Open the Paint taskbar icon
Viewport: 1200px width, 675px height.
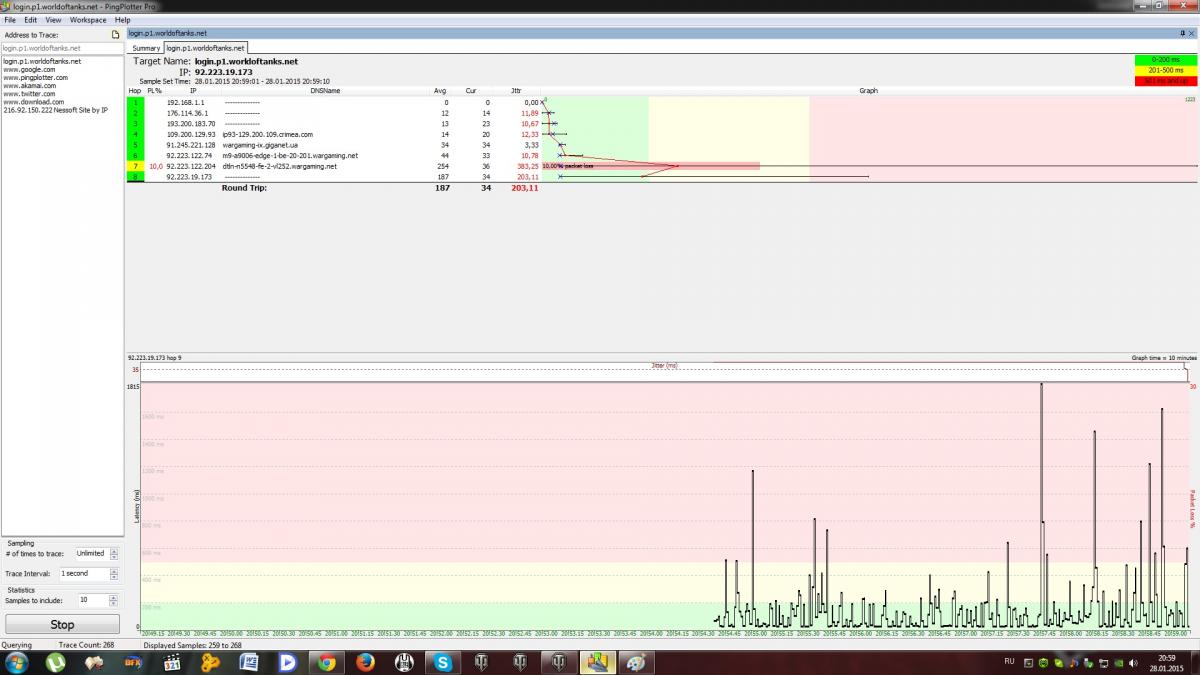point(636,661)
